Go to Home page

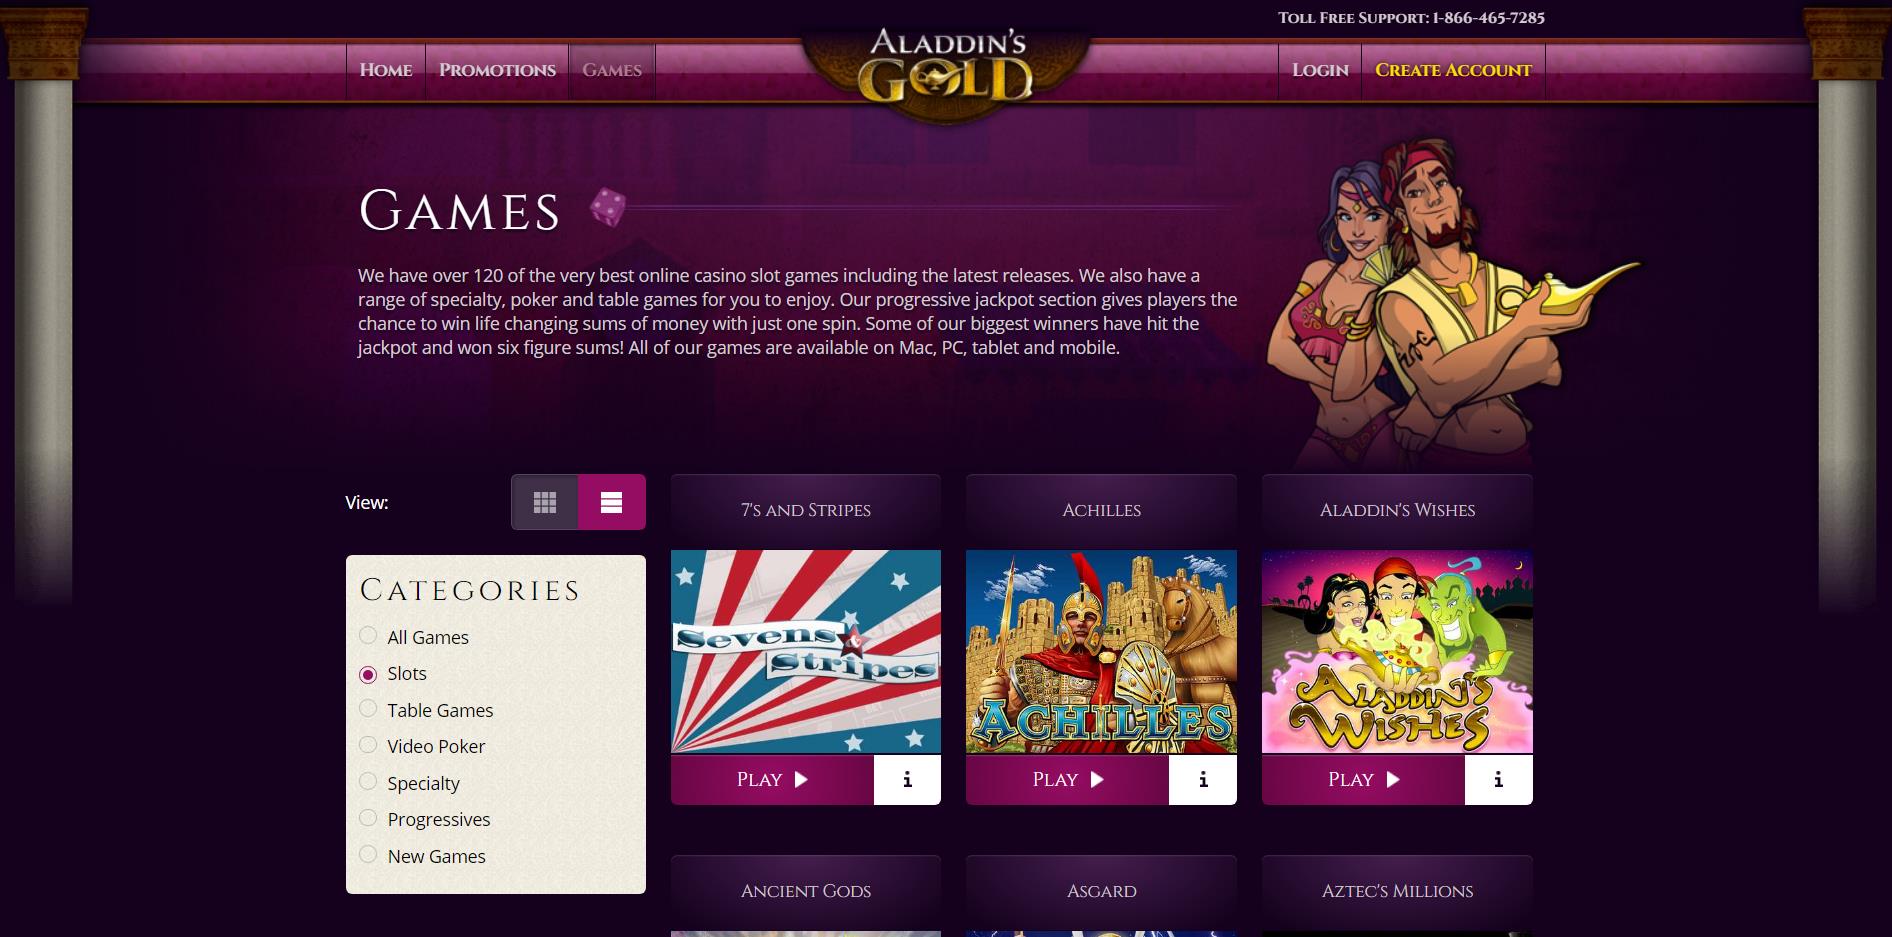pyautogui.click(x=386, y=70)
